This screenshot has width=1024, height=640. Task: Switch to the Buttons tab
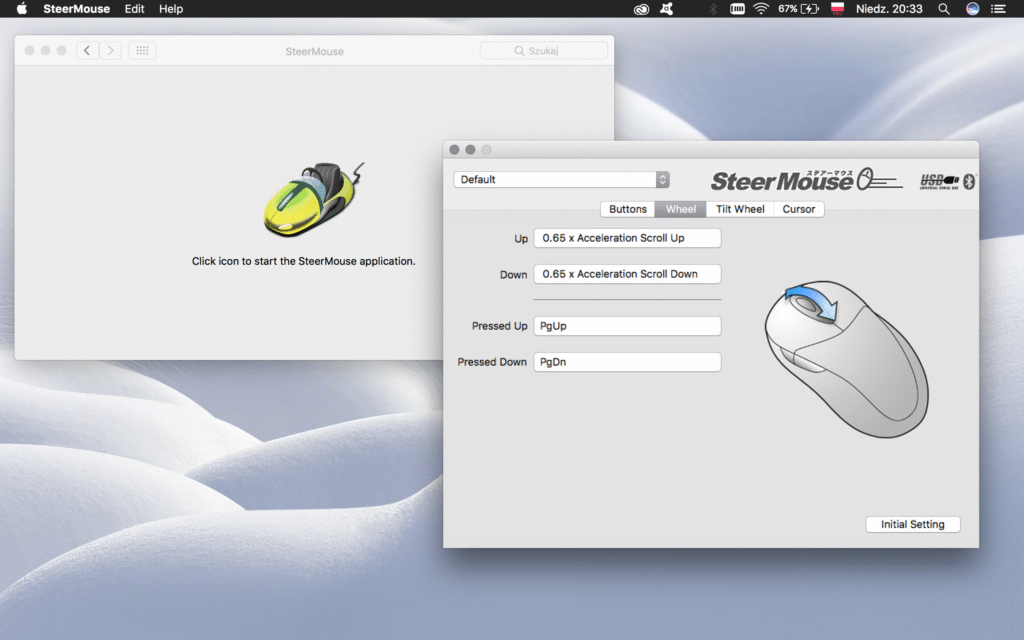(x=627, y=209)
